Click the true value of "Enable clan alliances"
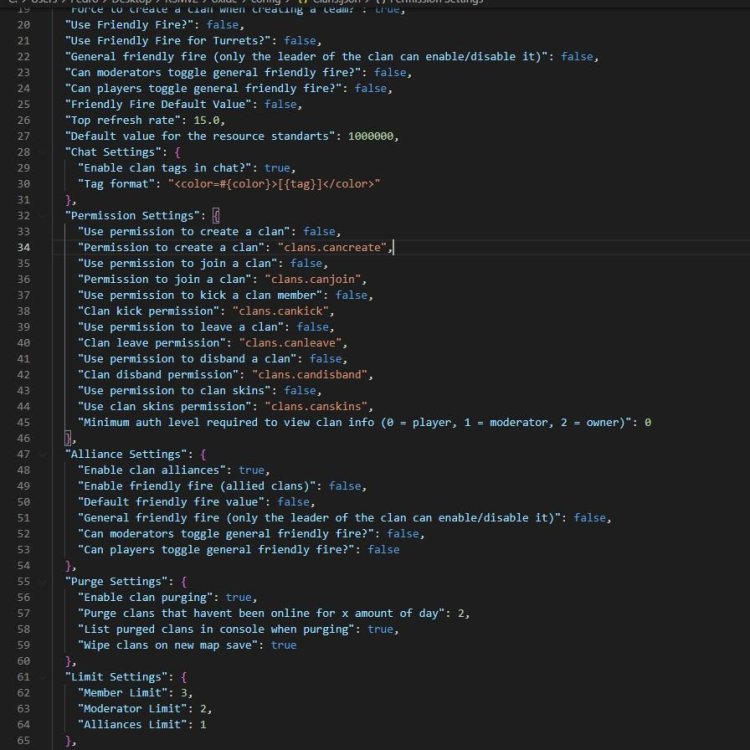The width and height of the screenshot is (750, 750). click(251, 470)
